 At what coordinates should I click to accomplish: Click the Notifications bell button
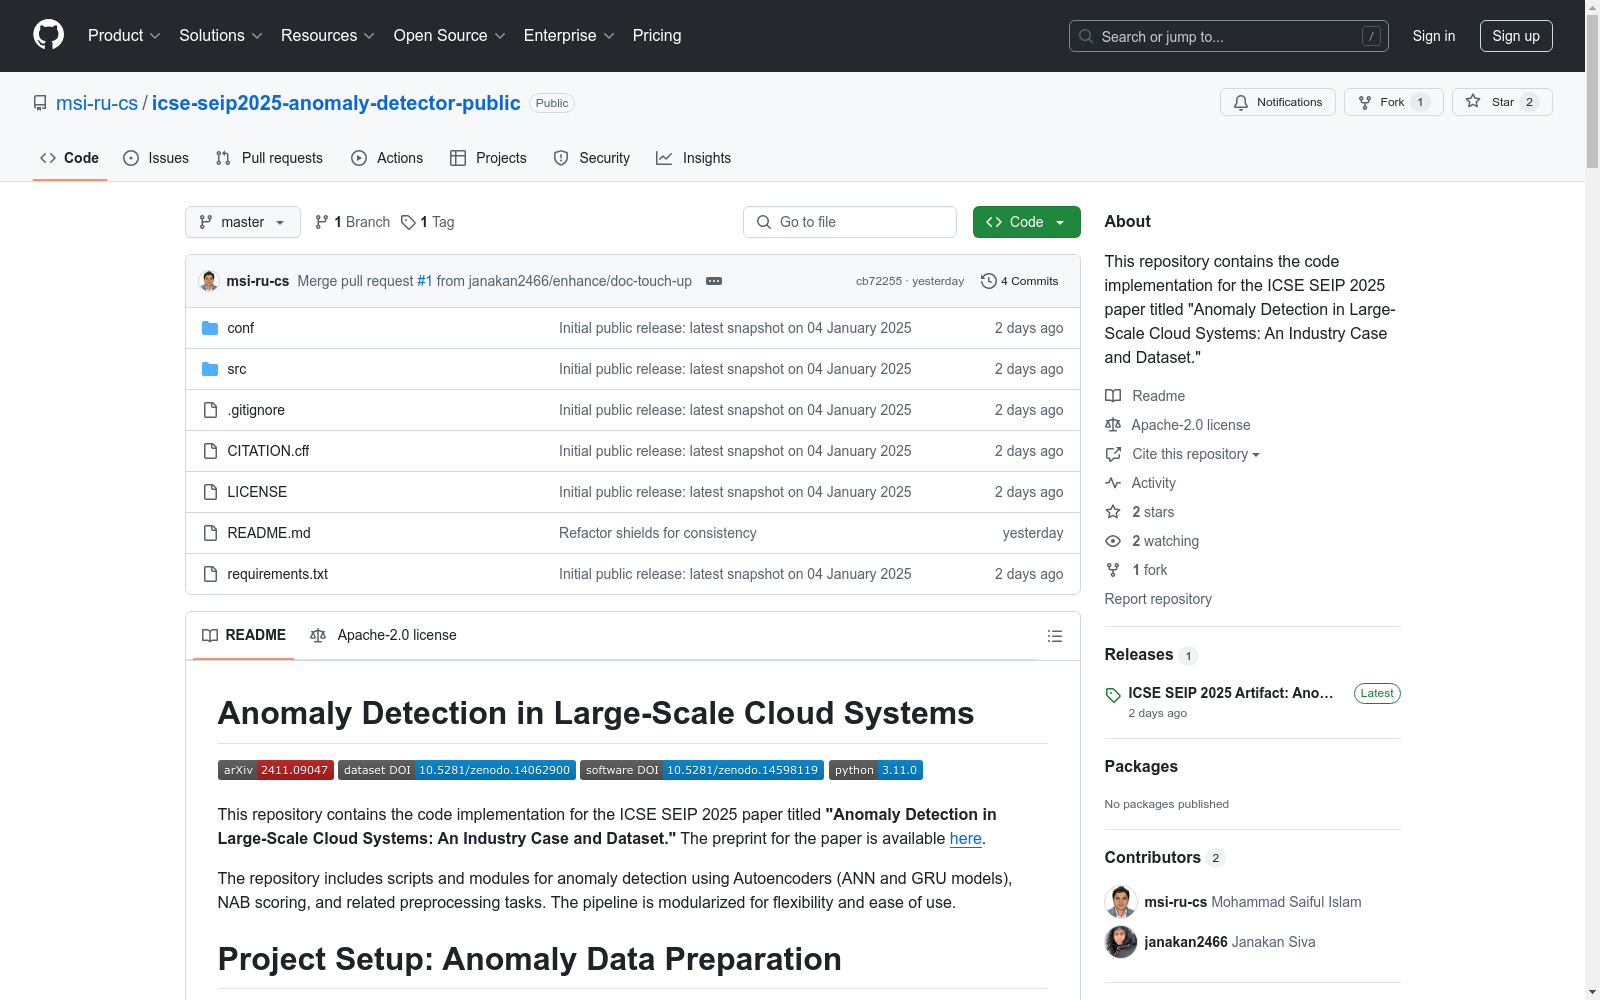point(1277,102)
